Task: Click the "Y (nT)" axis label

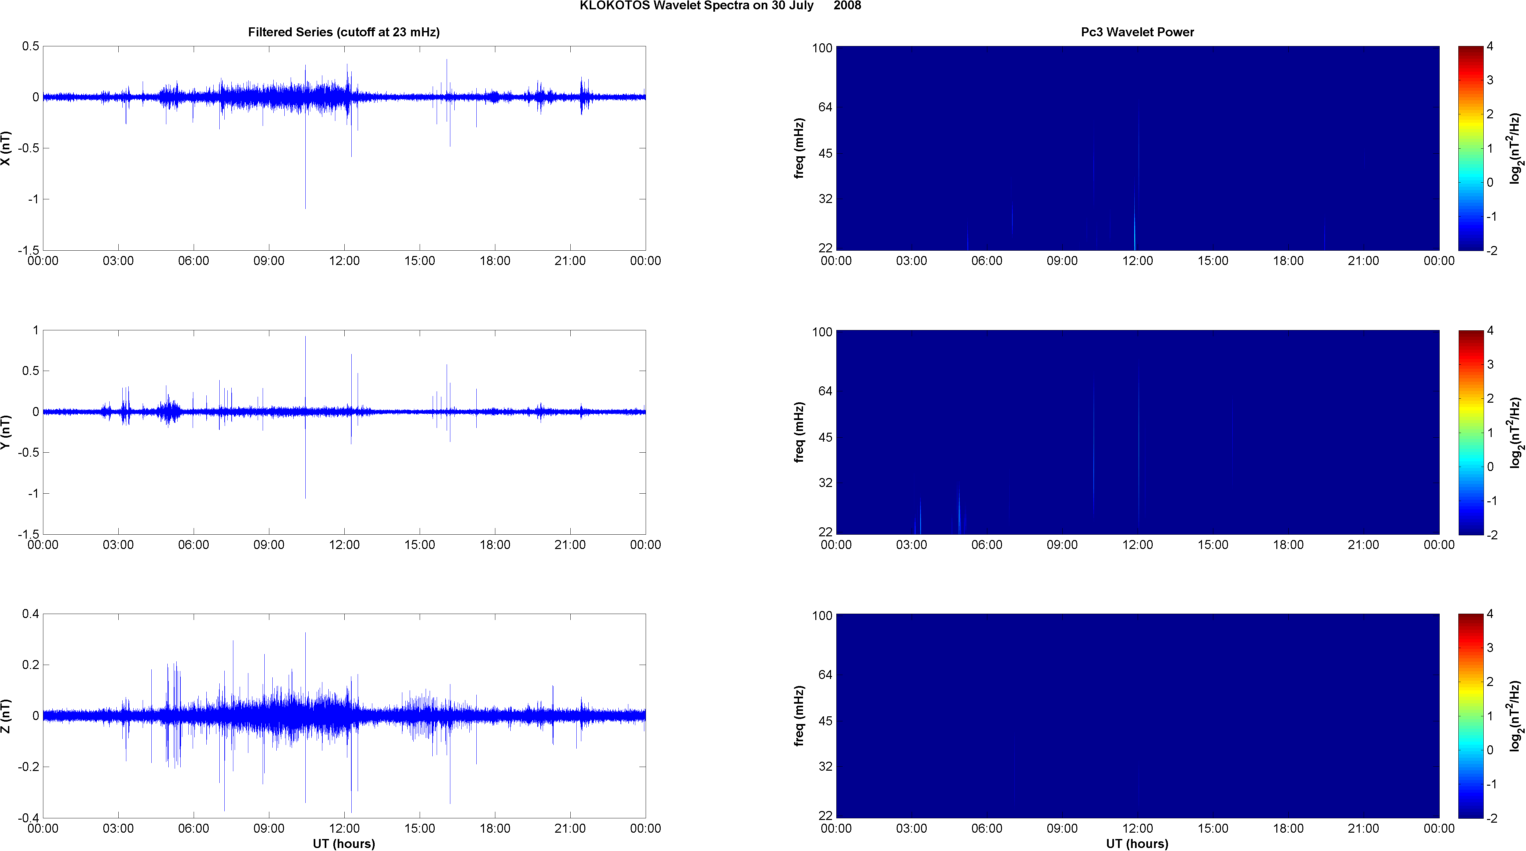Action: click(6, 432)
